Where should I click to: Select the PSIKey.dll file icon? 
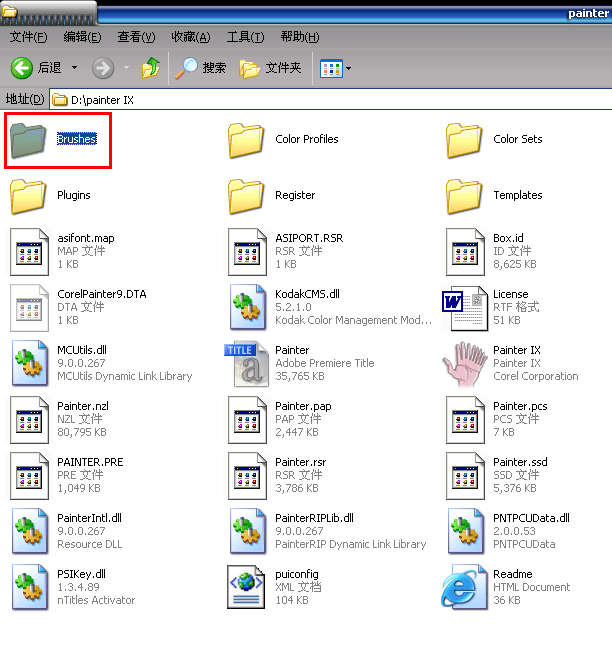(30, 587)
